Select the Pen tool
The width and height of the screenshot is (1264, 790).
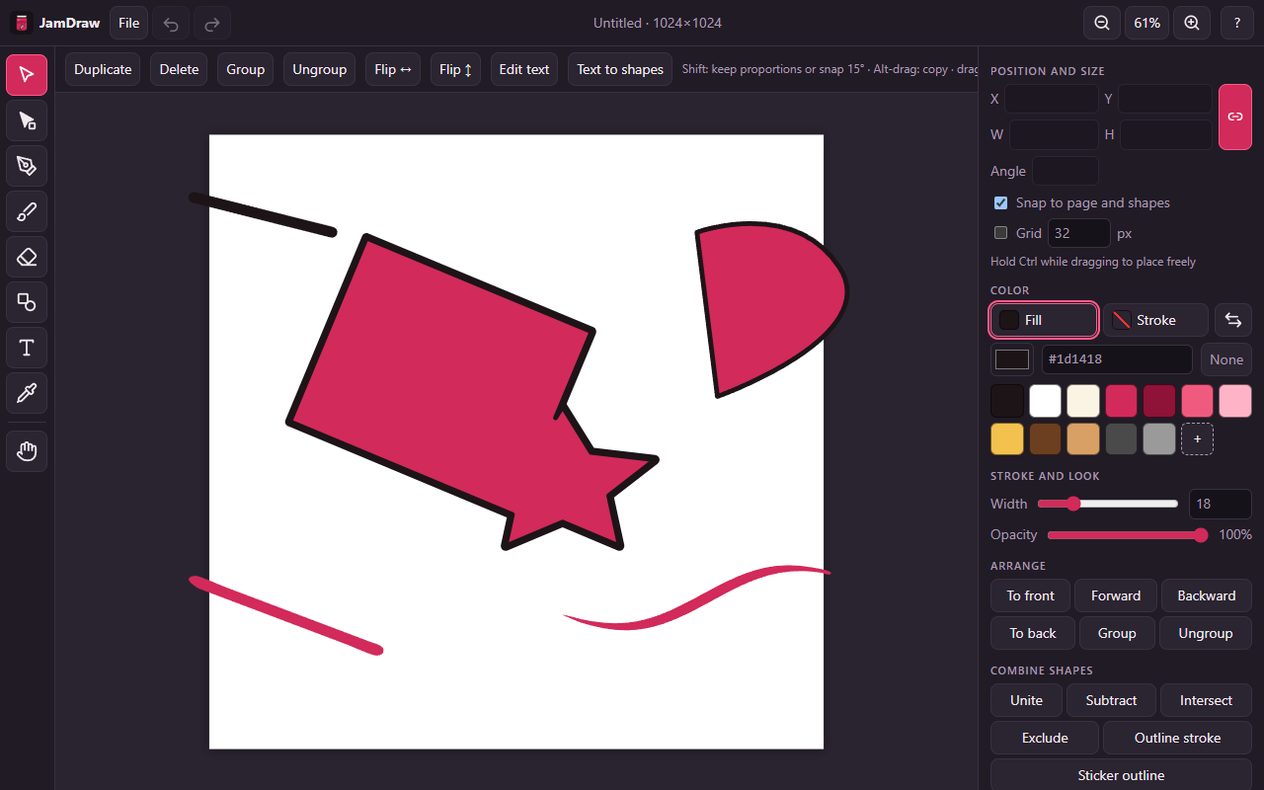(x=27, y=166)
